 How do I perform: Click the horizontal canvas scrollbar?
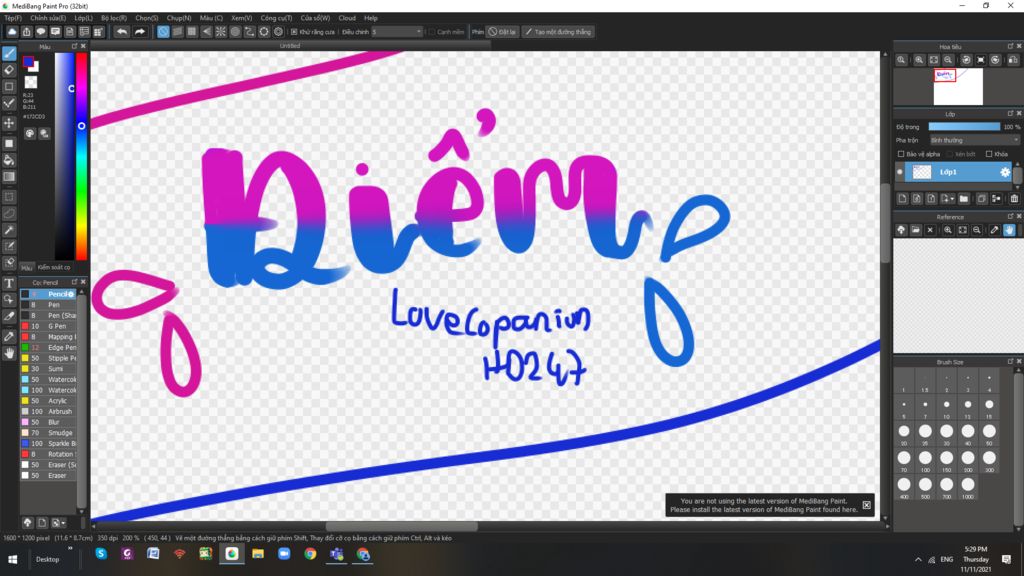[x=402, y=526]
